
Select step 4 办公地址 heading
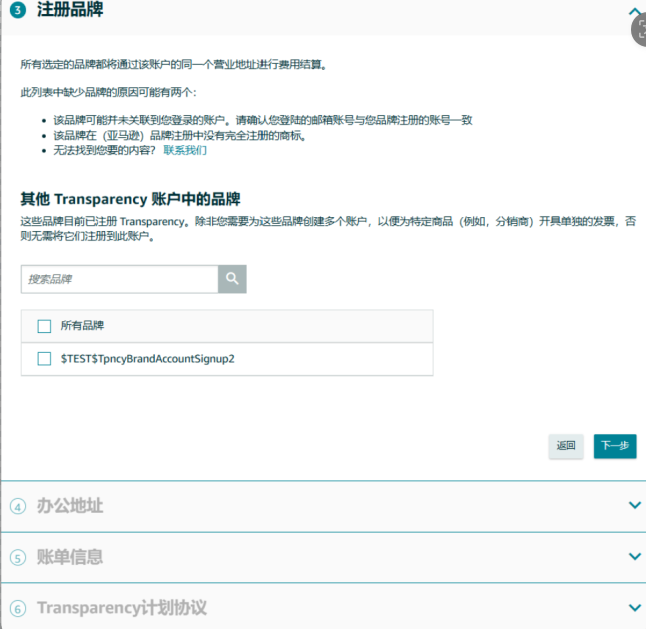point(70,505)
